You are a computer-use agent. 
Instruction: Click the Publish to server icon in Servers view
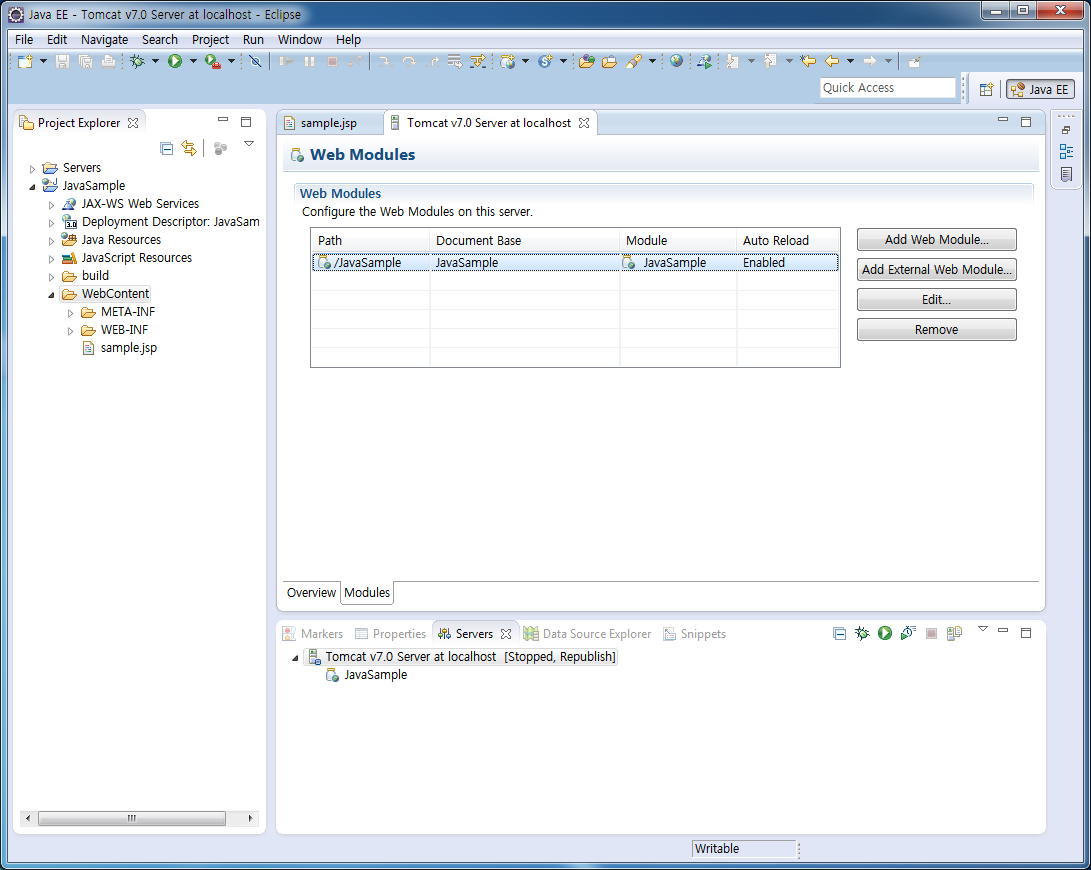[x=955, y=633]
